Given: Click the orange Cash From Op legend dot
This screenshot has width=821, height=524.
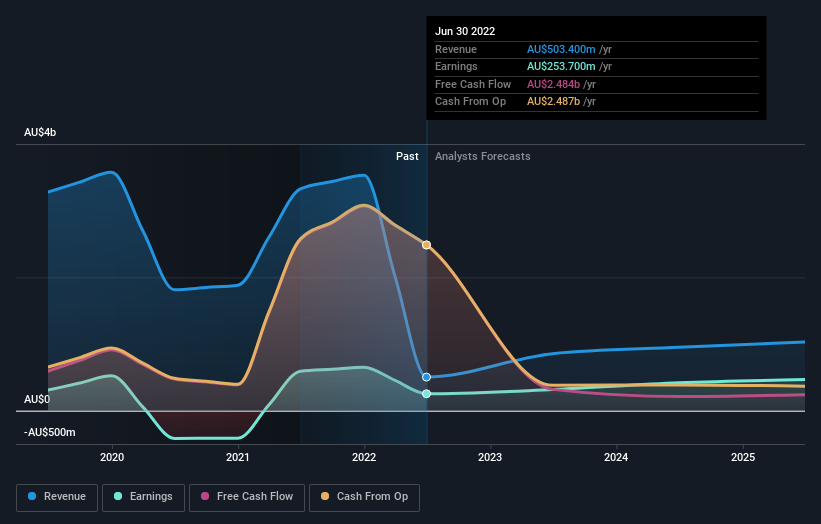Looking at the screenshot, I should tap(325, 496).
